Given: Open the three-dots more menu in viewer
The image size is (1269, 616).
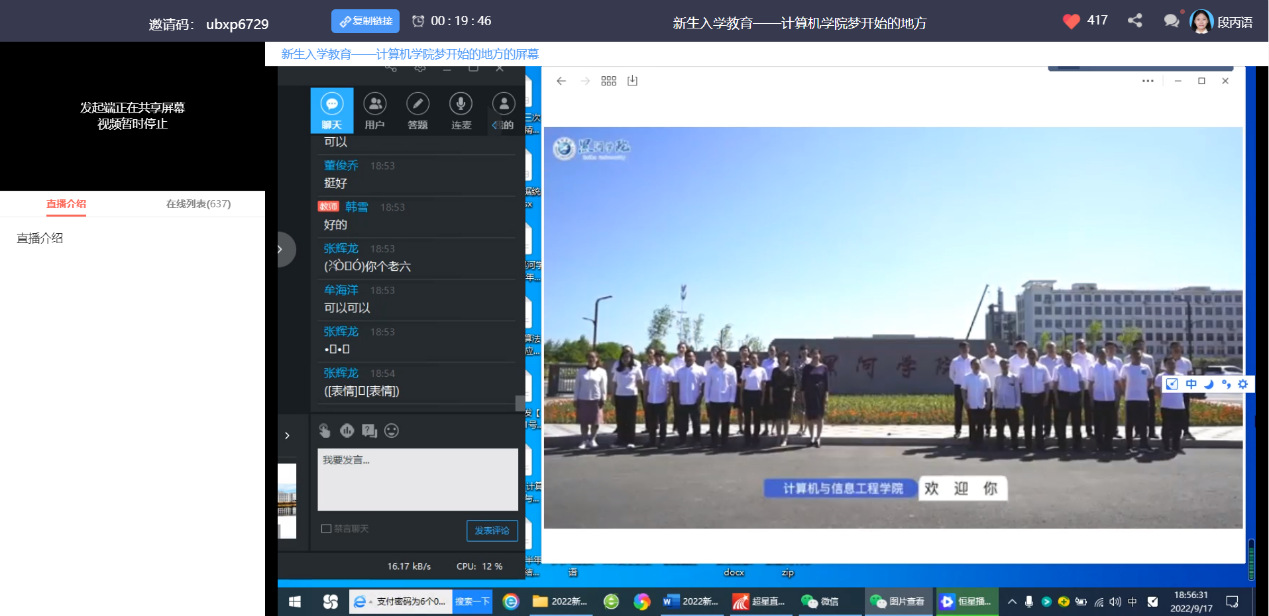Looking at the screenshot, I should click(1147, 81).
